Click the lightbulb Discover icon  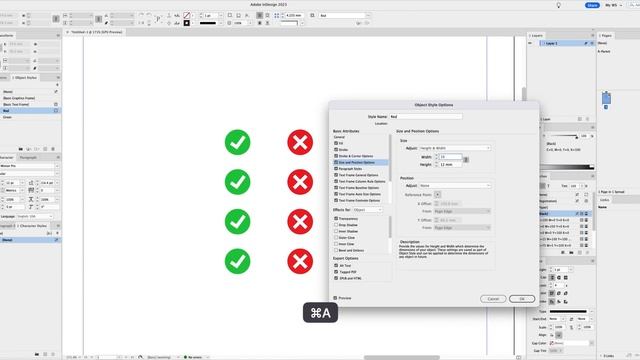[559, 5]
